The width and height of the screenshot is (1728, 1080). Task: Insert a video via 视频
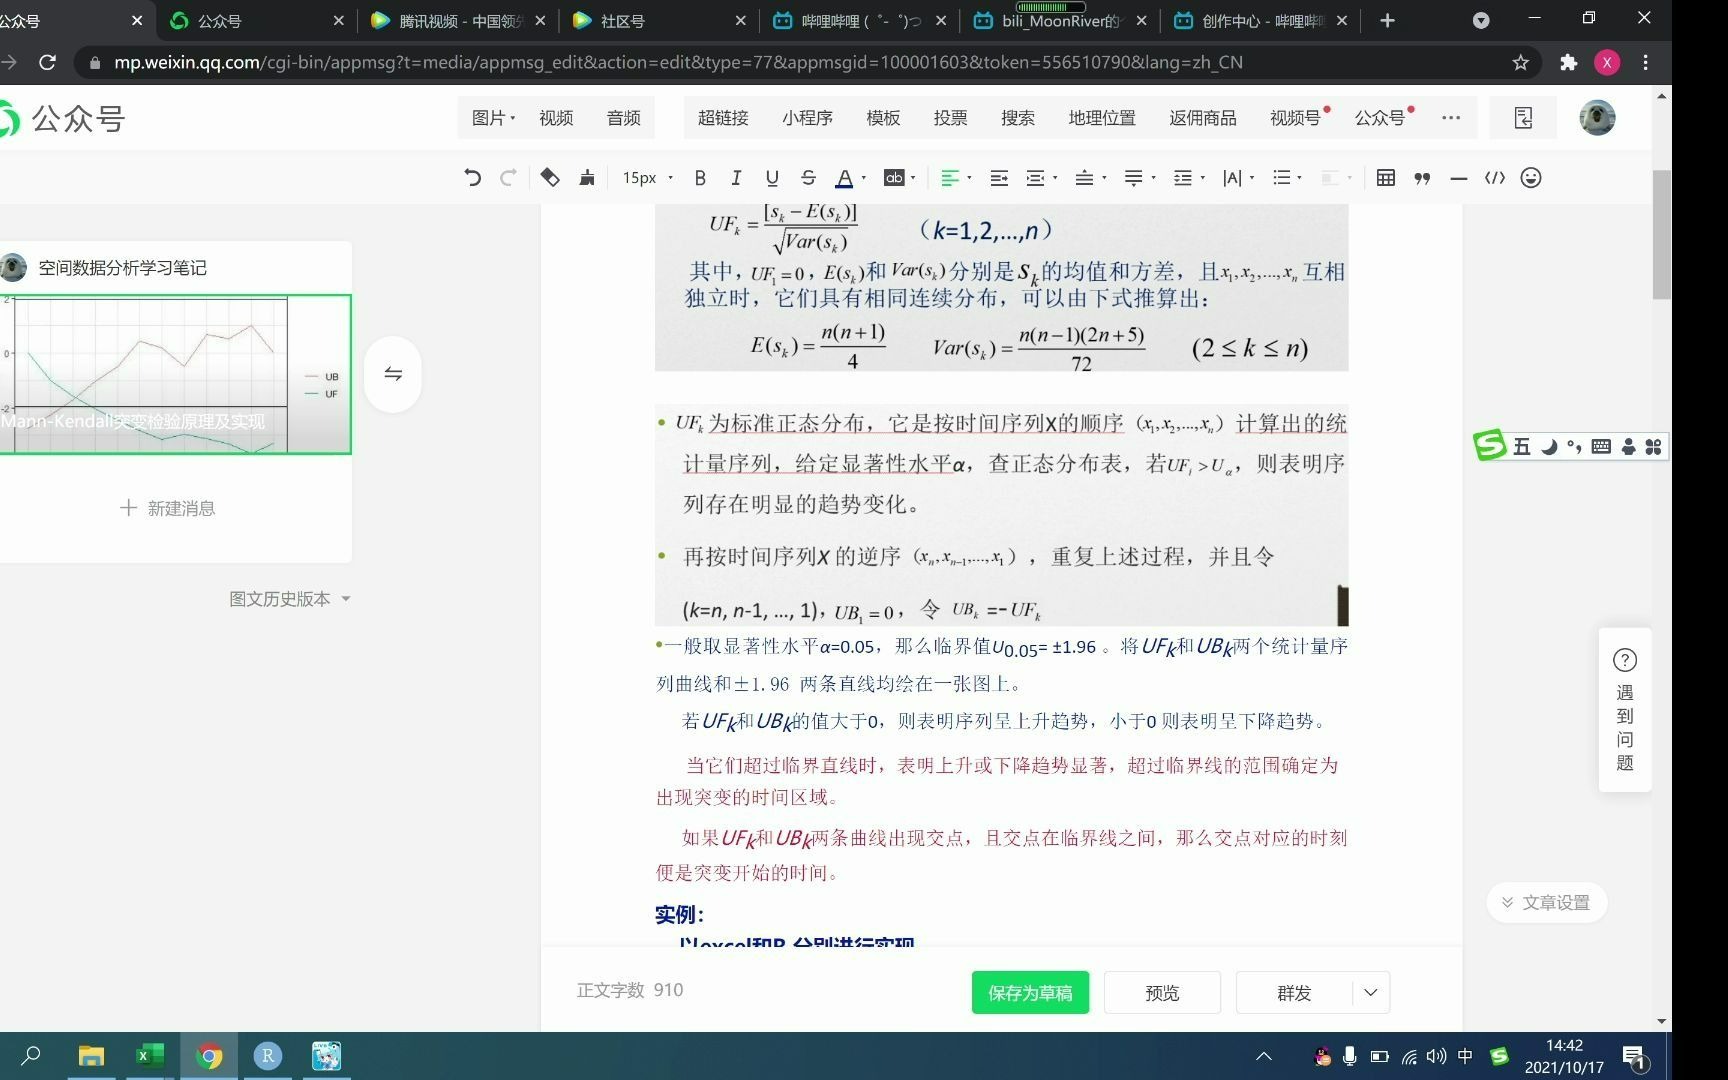pyautogui.click(x=556, y=118)
